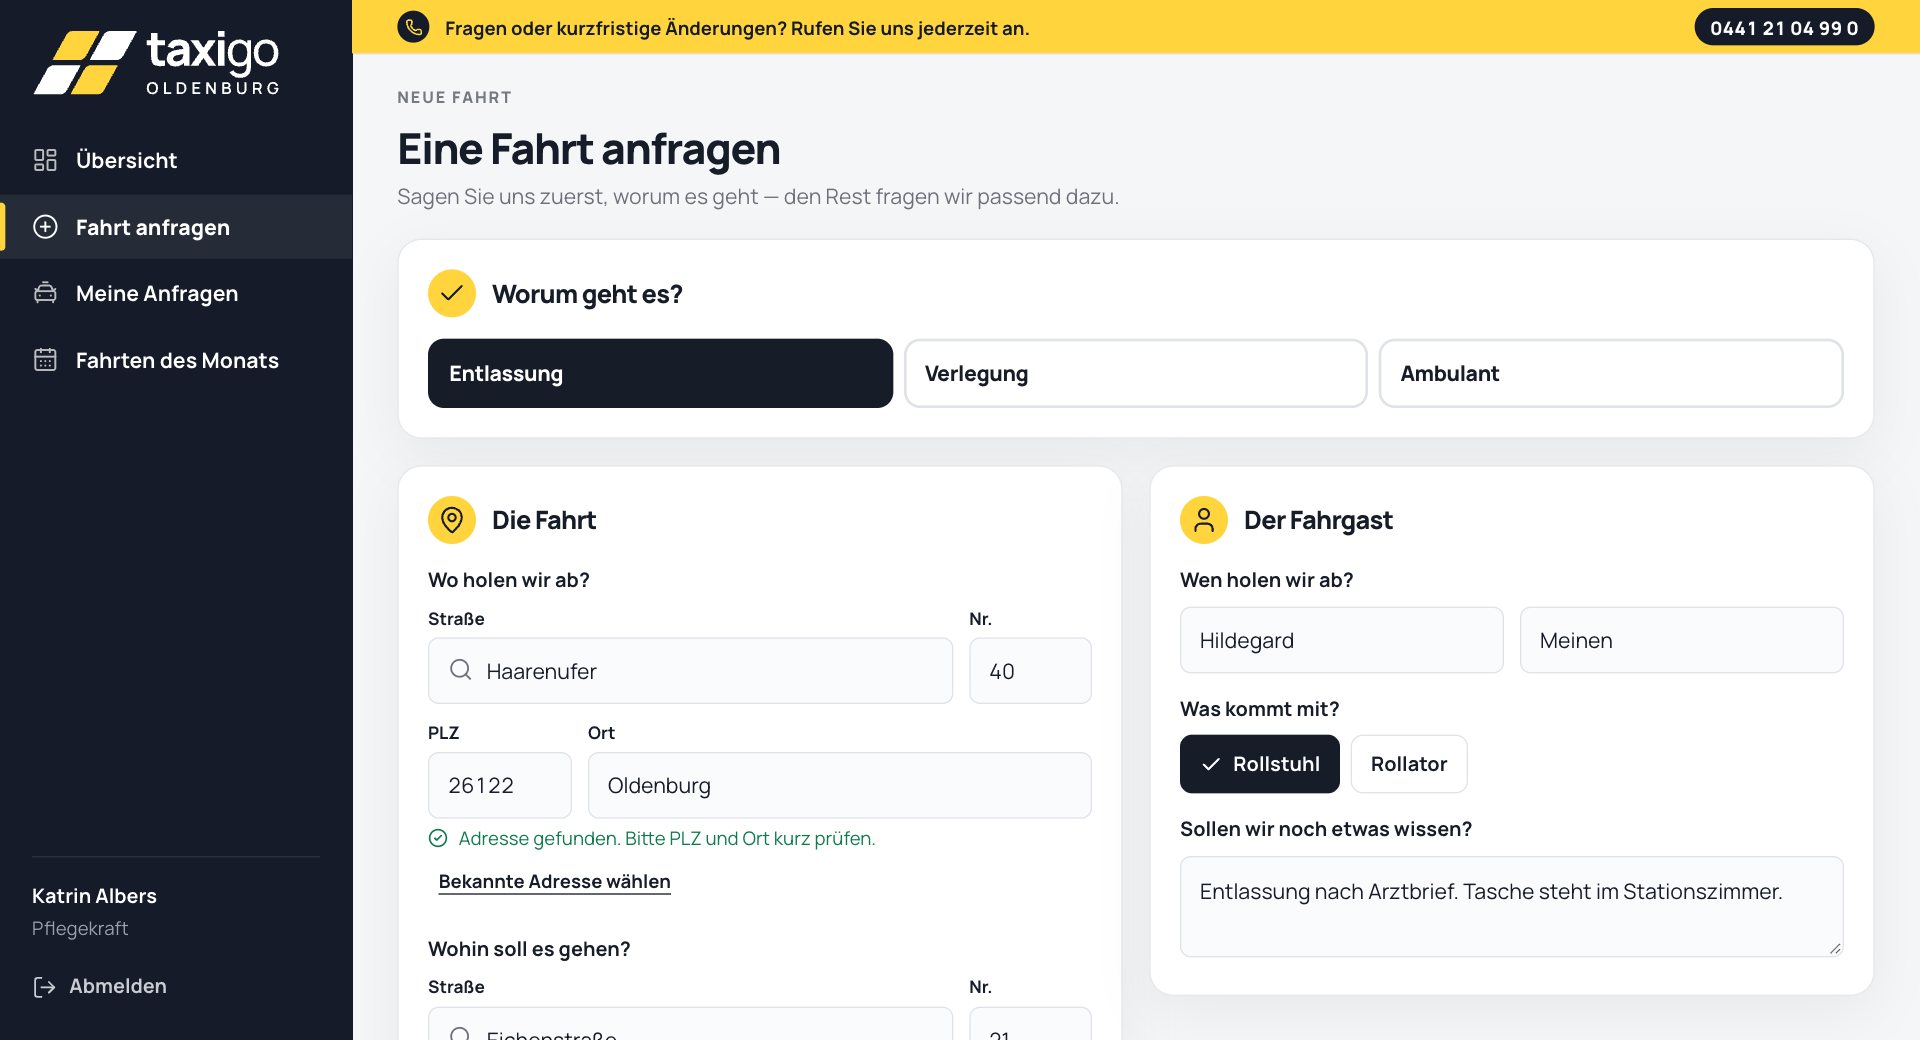Click the pickup Nr. field showing 40
The height and width of the screenshot is (1040, 1920).
tap(1030, 671)
